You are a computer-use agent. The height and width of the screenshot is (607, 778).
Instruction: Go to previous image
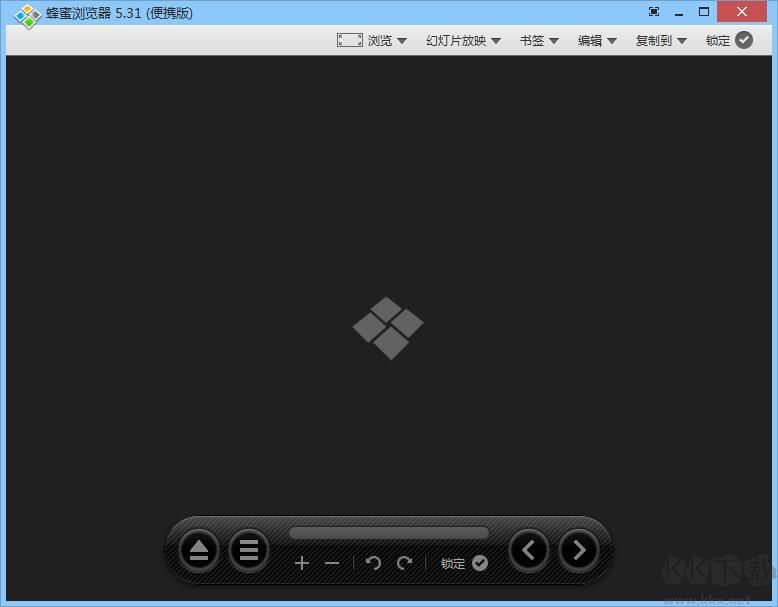click(x=529, y=549)
